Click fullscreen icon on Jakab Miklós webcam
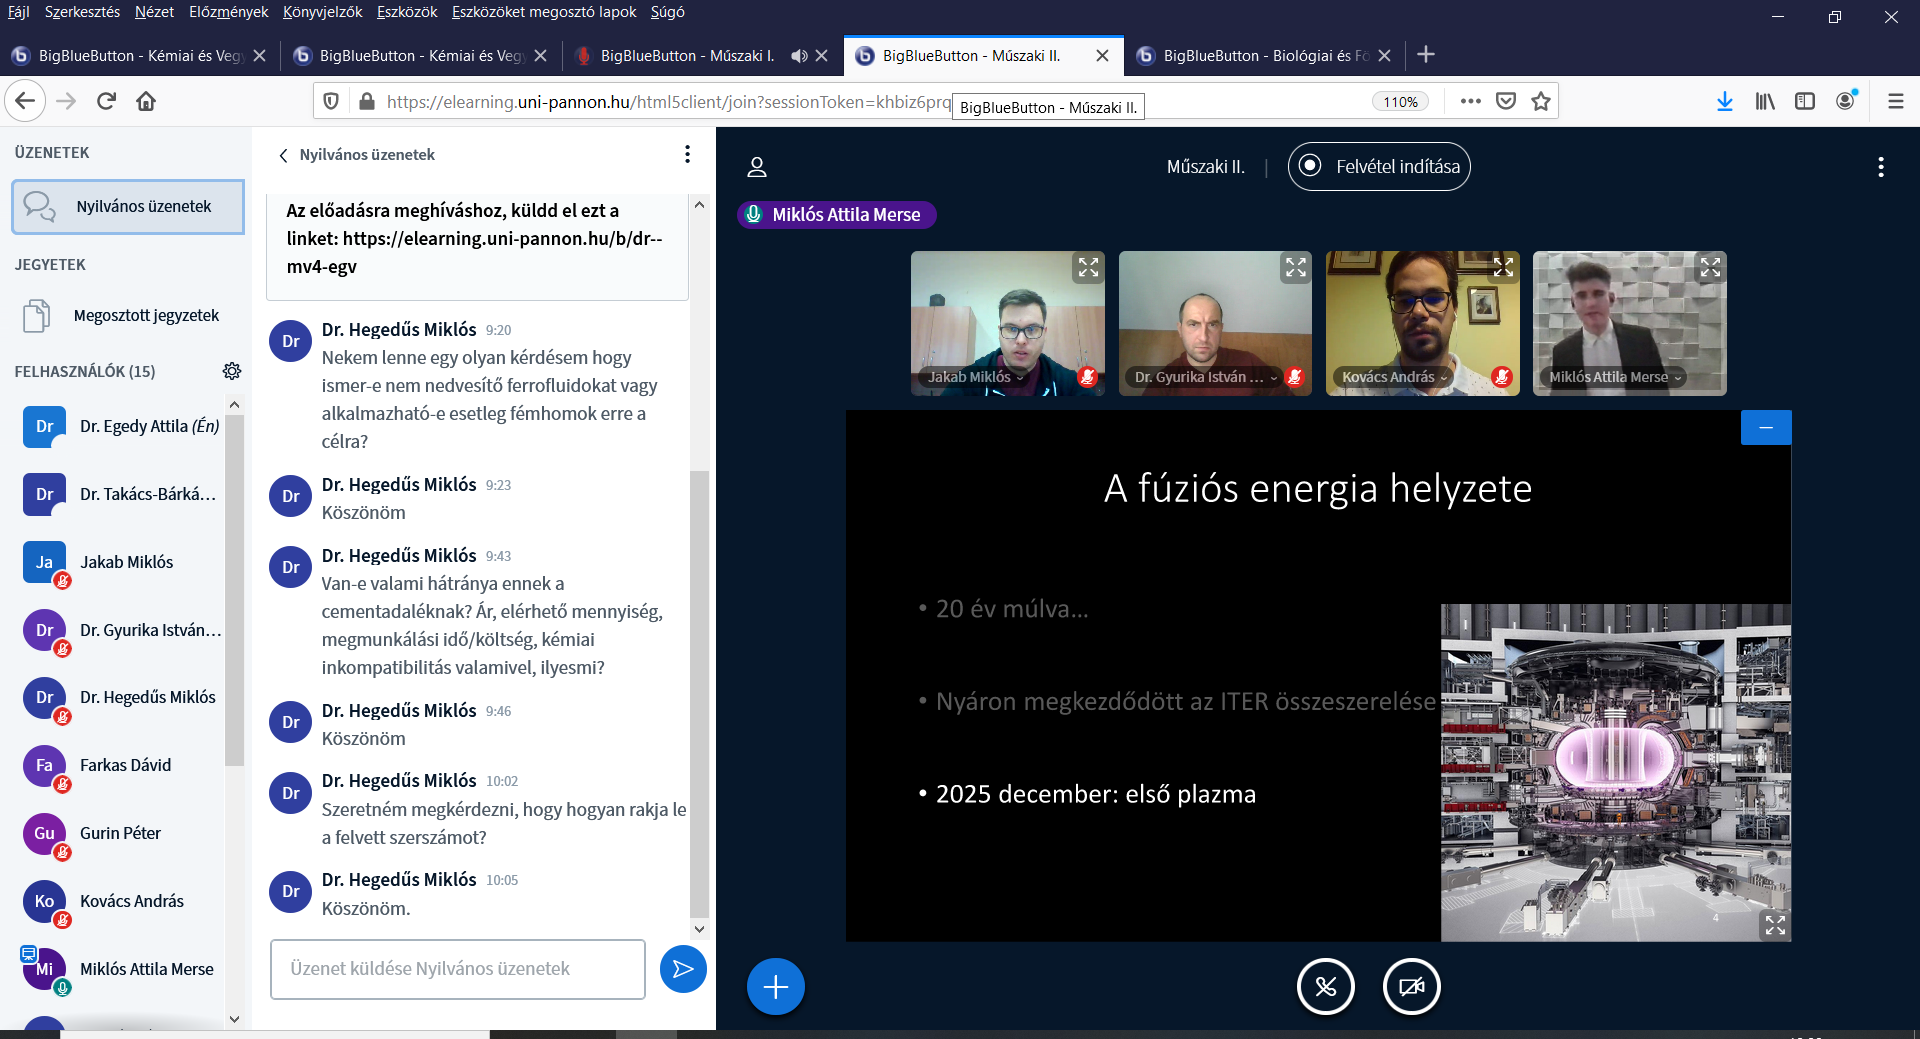The image size is (1920, 1039). click(x=1088, y=267)
